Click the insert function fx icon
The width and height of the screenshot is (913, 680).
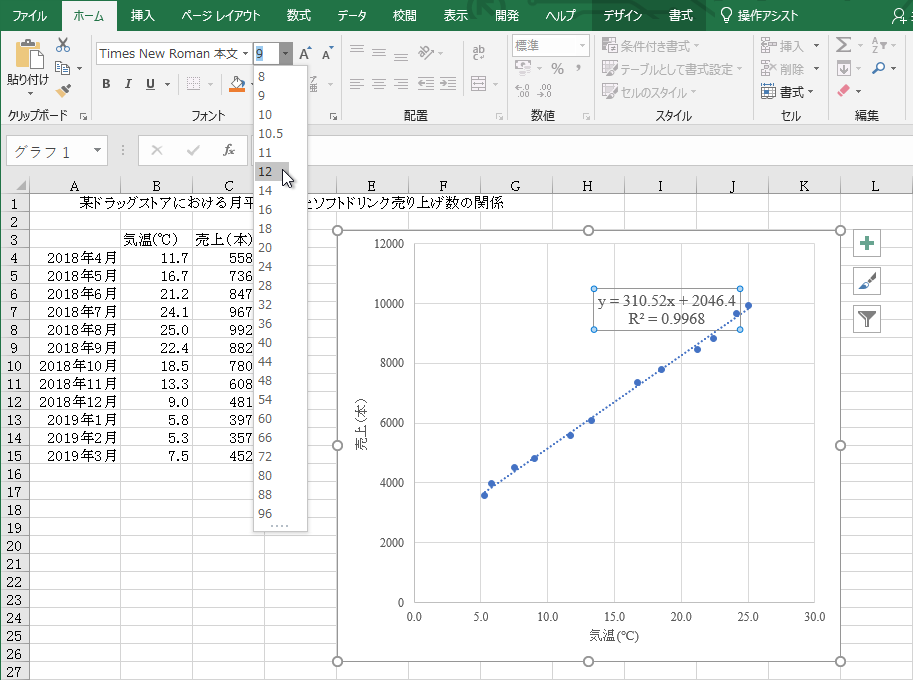point(229,151)
